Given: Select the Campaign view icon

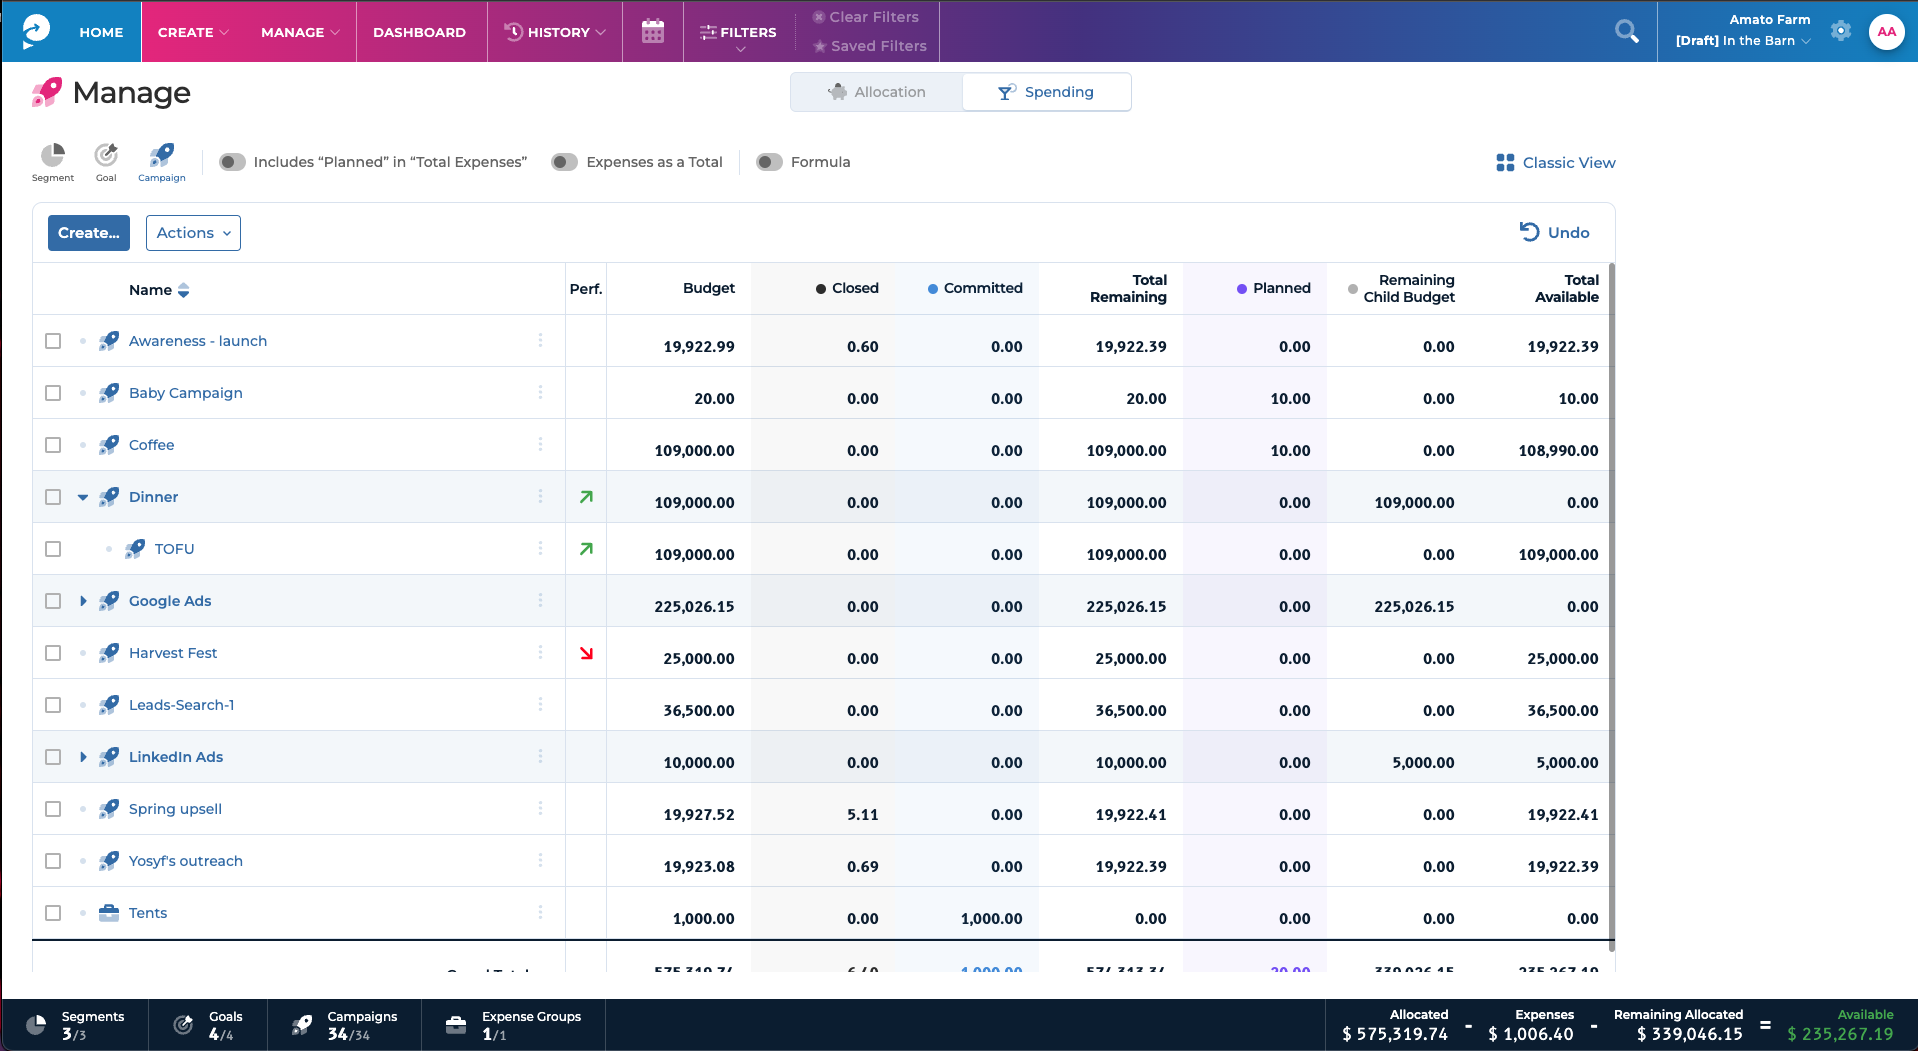Looking at the screenshot, I should (161, 162).
